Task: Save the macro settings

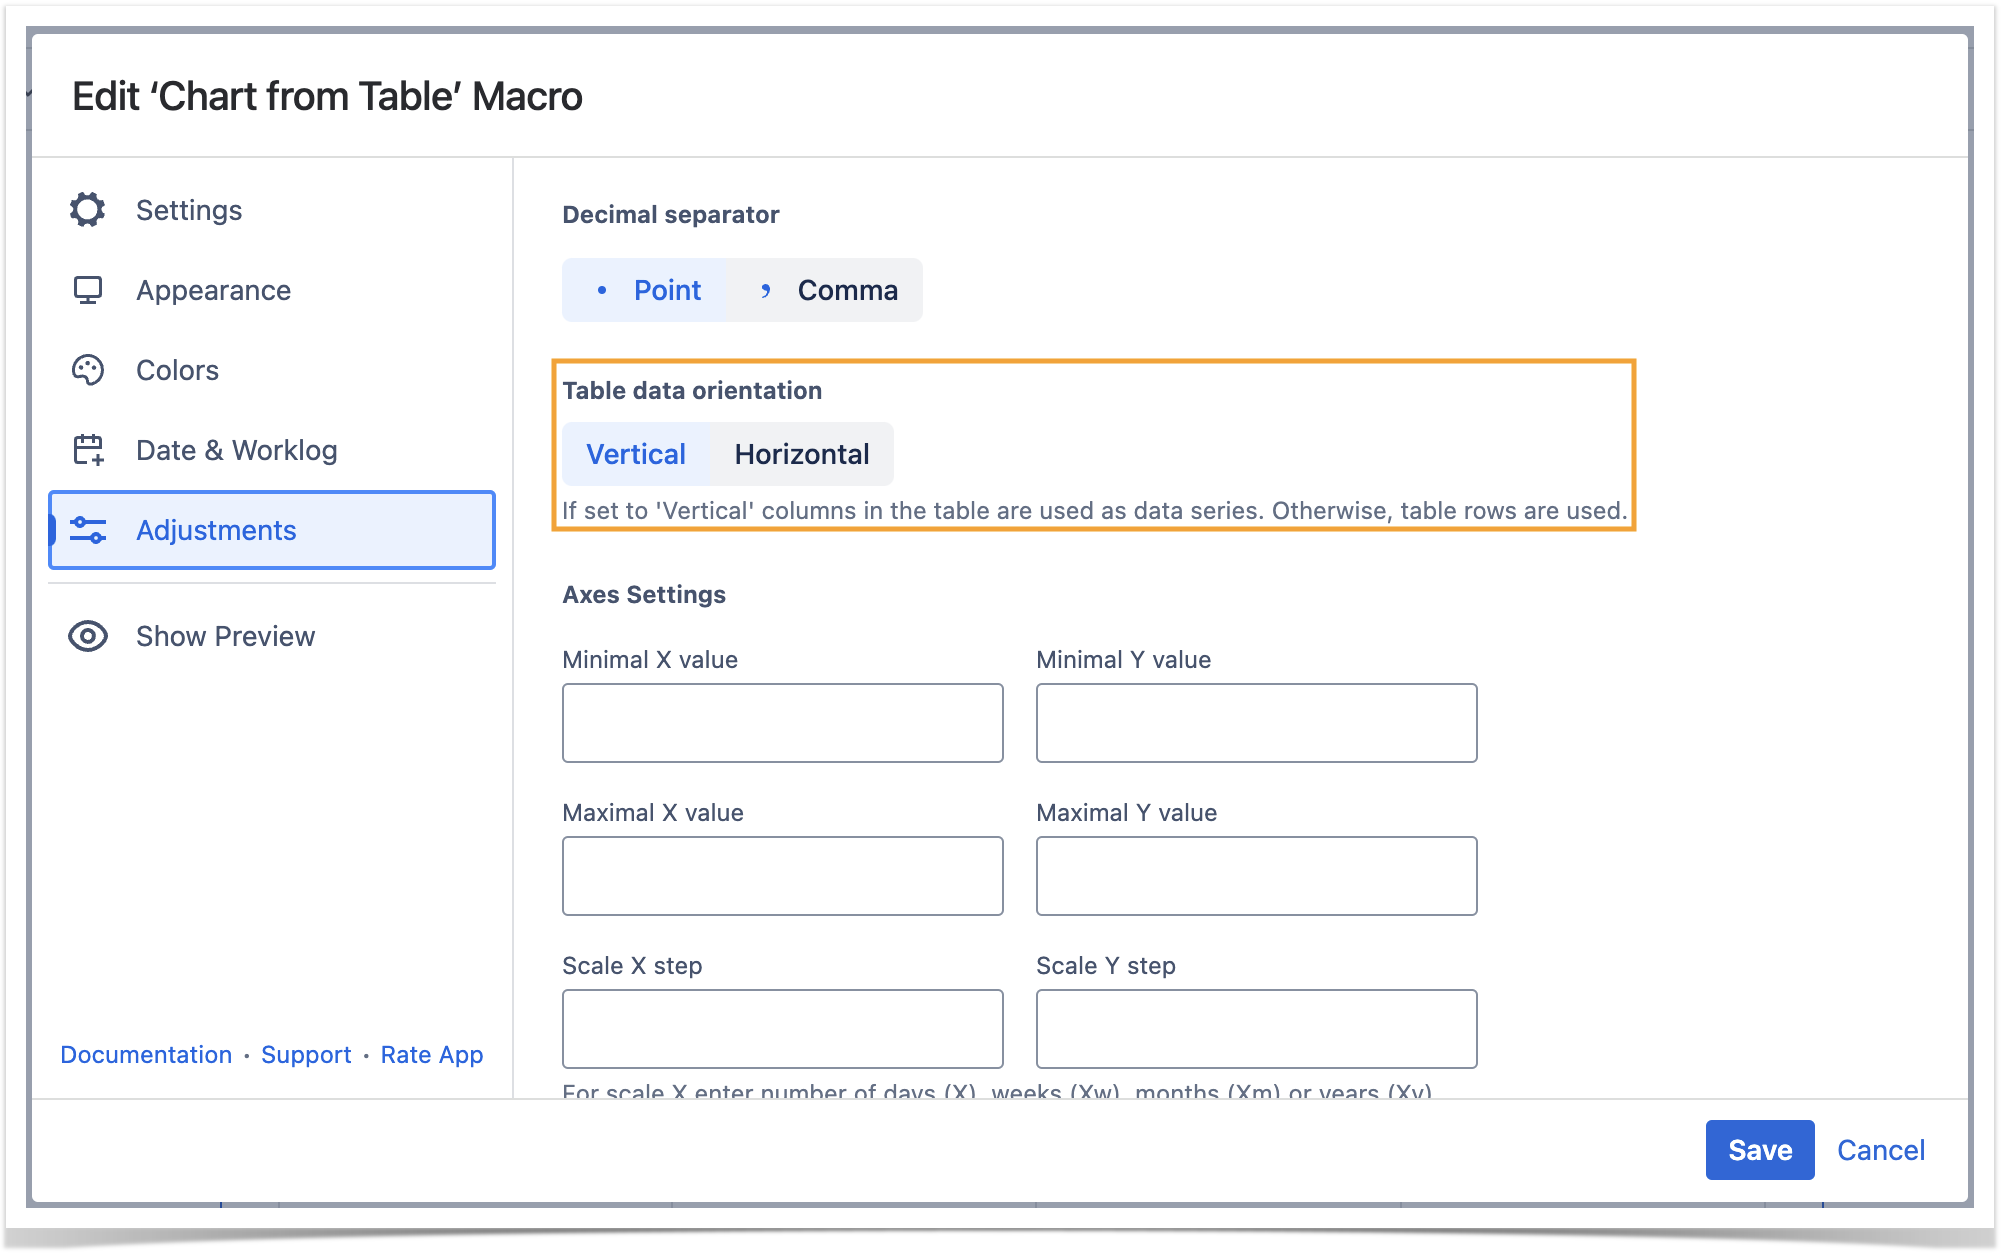Action: coord(1759,1150)
